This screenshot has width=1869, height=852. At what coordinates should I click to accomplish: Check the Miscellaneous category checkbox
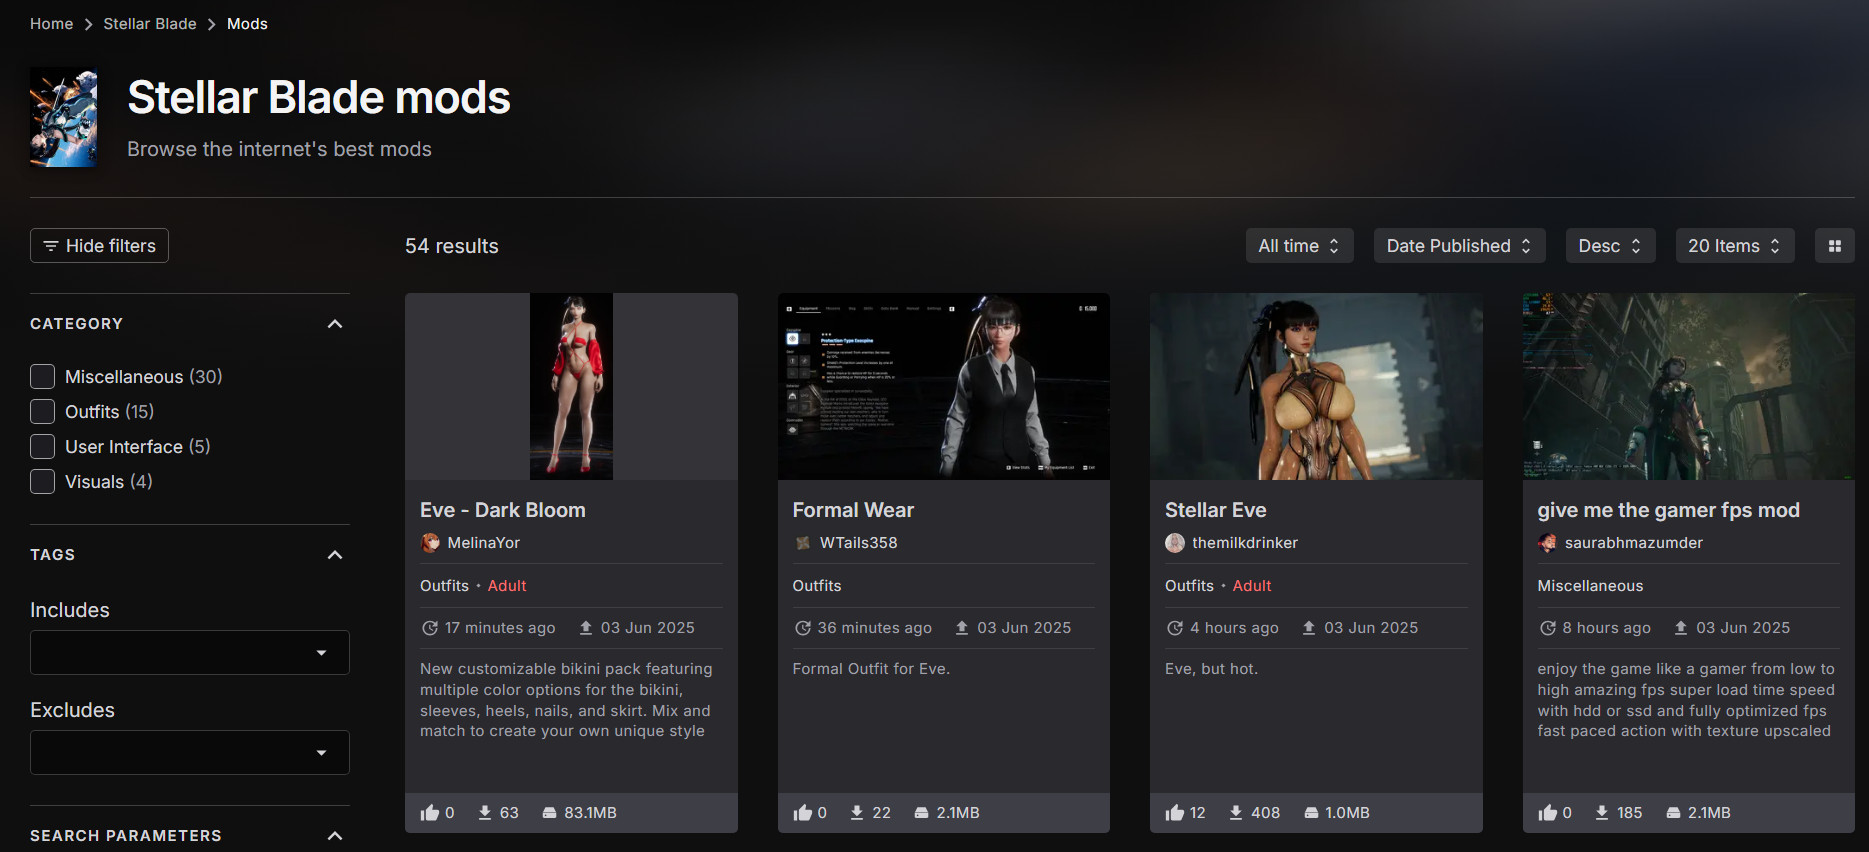click(x=42, y=377)
